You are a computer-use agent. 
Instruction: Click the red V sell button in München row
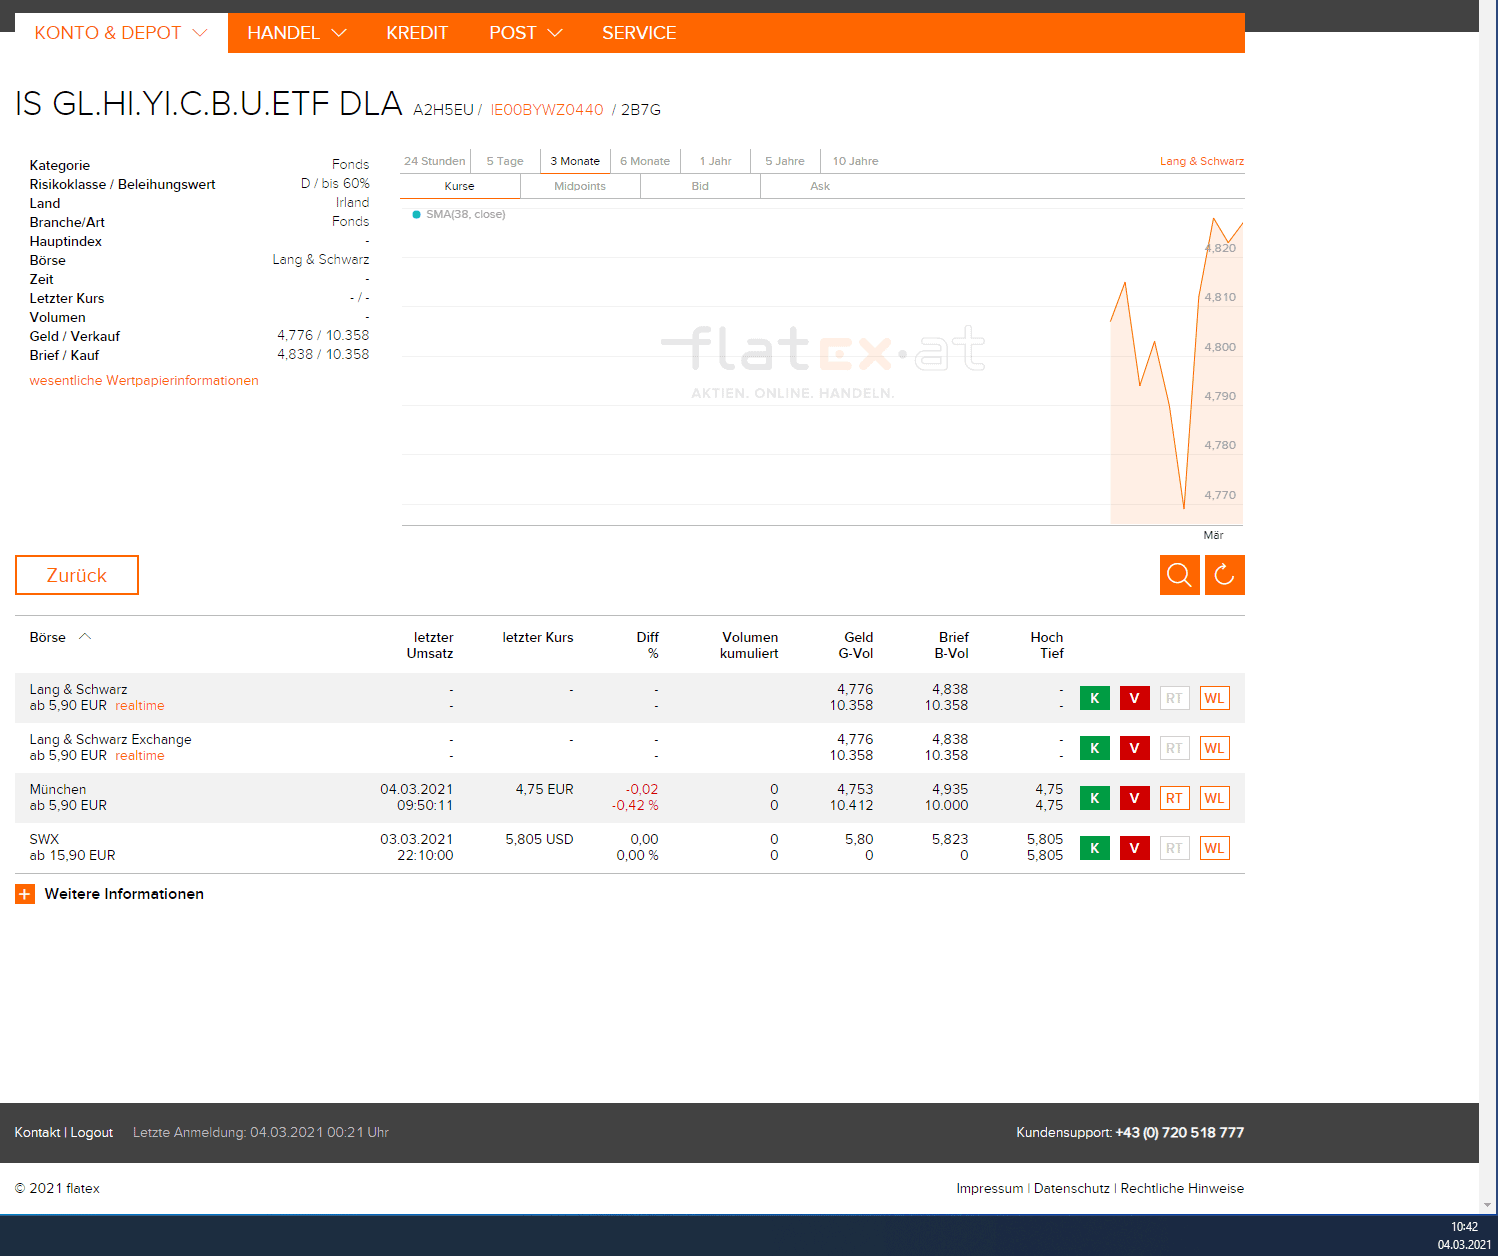[x=1135, y=798]
